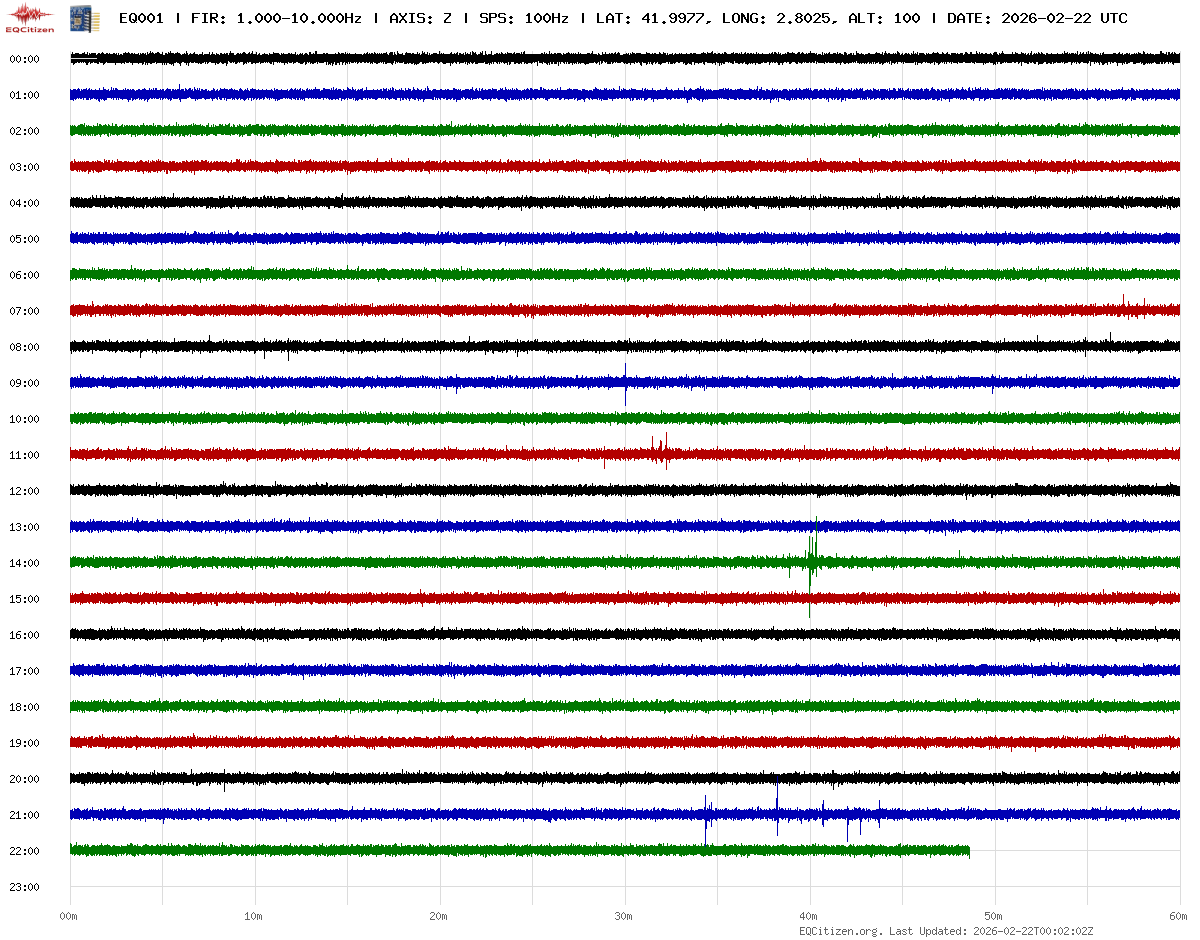Select the FIR 1.000-10.000Hz filter label
The image size is (1200, 940).
276,19
